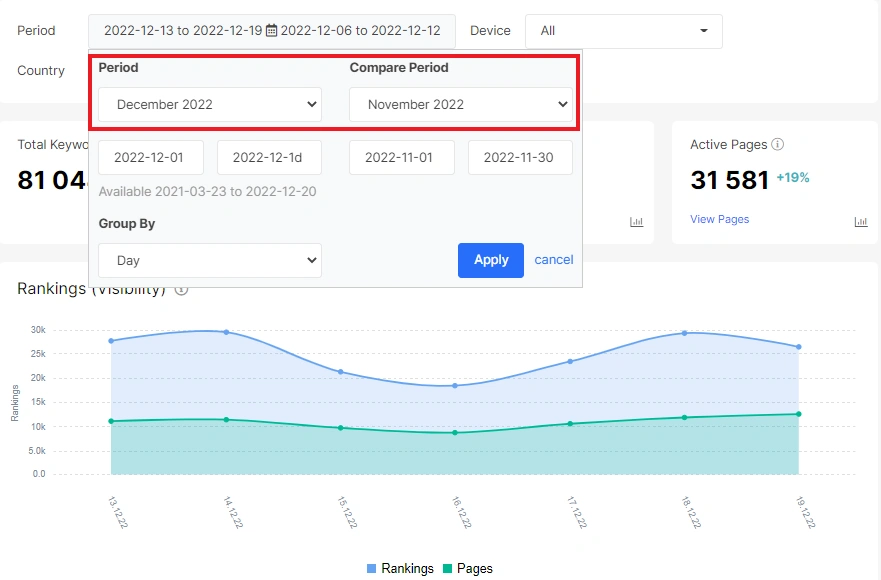
Task: Open the Group By dropdown set to Day
Action: (209, 260)
